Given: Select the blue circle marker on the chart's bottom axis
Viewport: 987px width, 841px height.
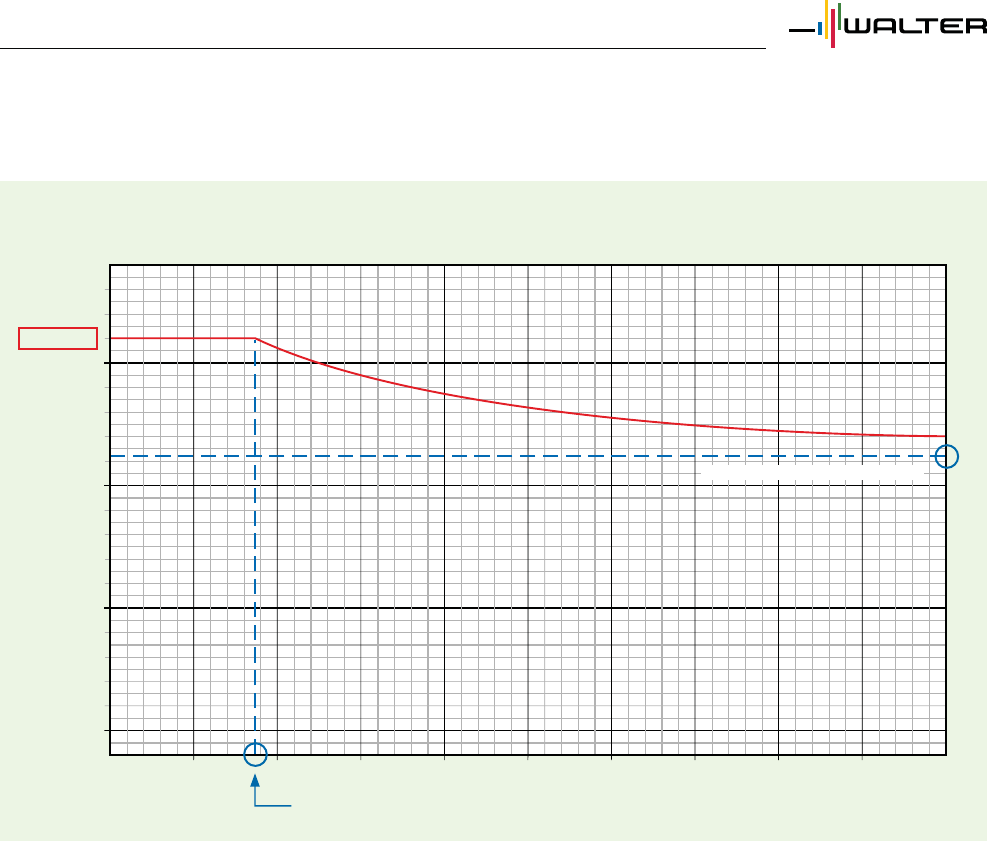Looking at the screenshot, I should pos(256,754).
